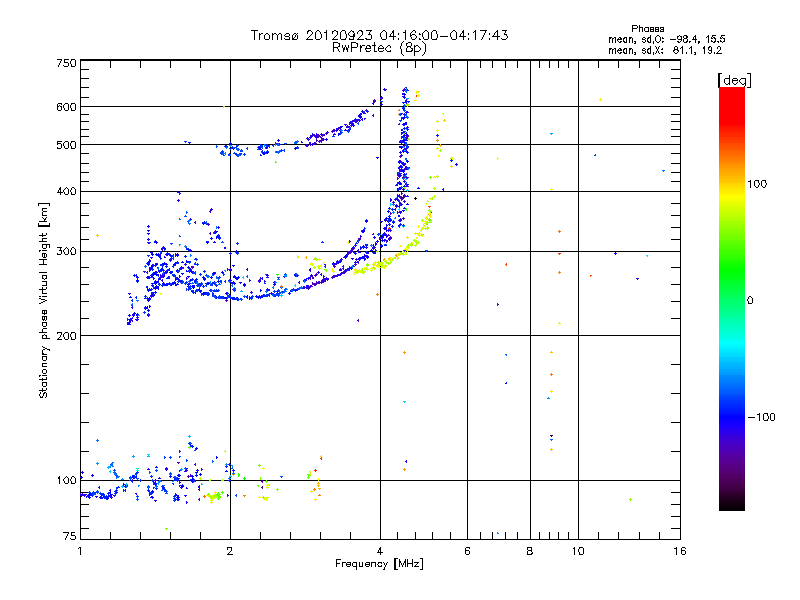Click the 'Frequency [MHz]' axis title

[x=379, y=564]
